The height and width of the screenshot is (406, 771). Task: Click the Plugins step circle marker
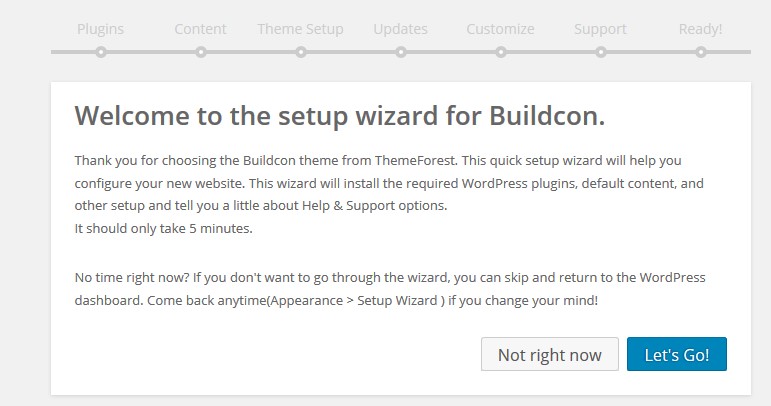pyautogui.click(x=101, y=52)
